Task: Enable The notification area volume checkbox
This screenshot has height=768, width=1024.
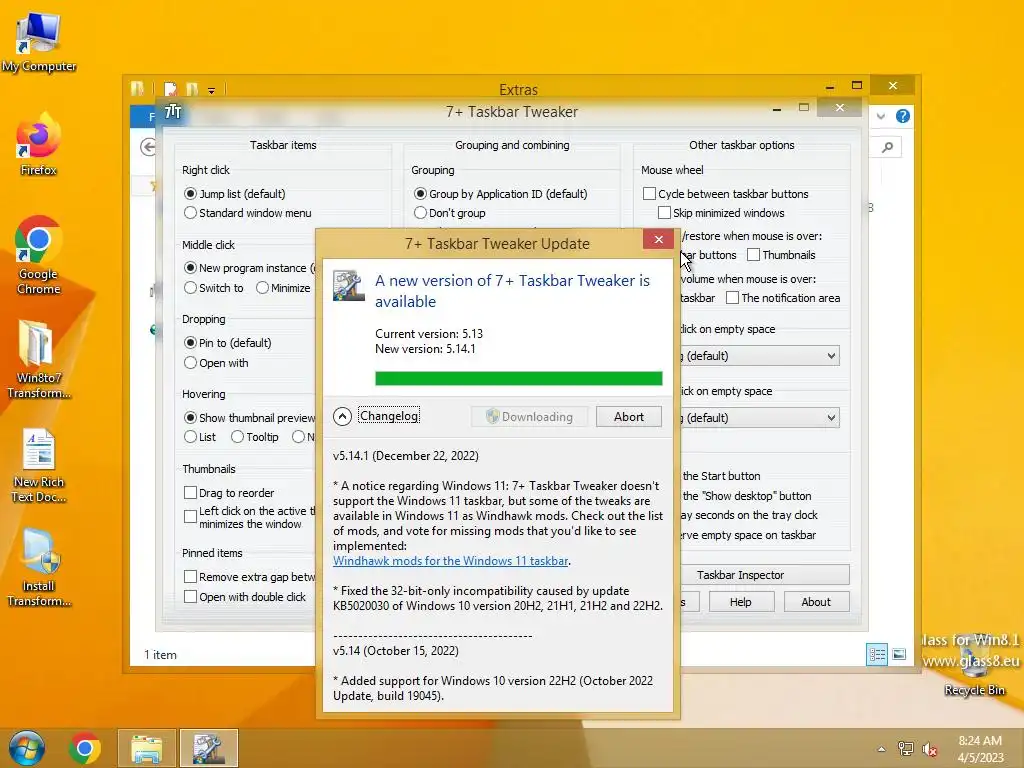Action: point(732,298)
